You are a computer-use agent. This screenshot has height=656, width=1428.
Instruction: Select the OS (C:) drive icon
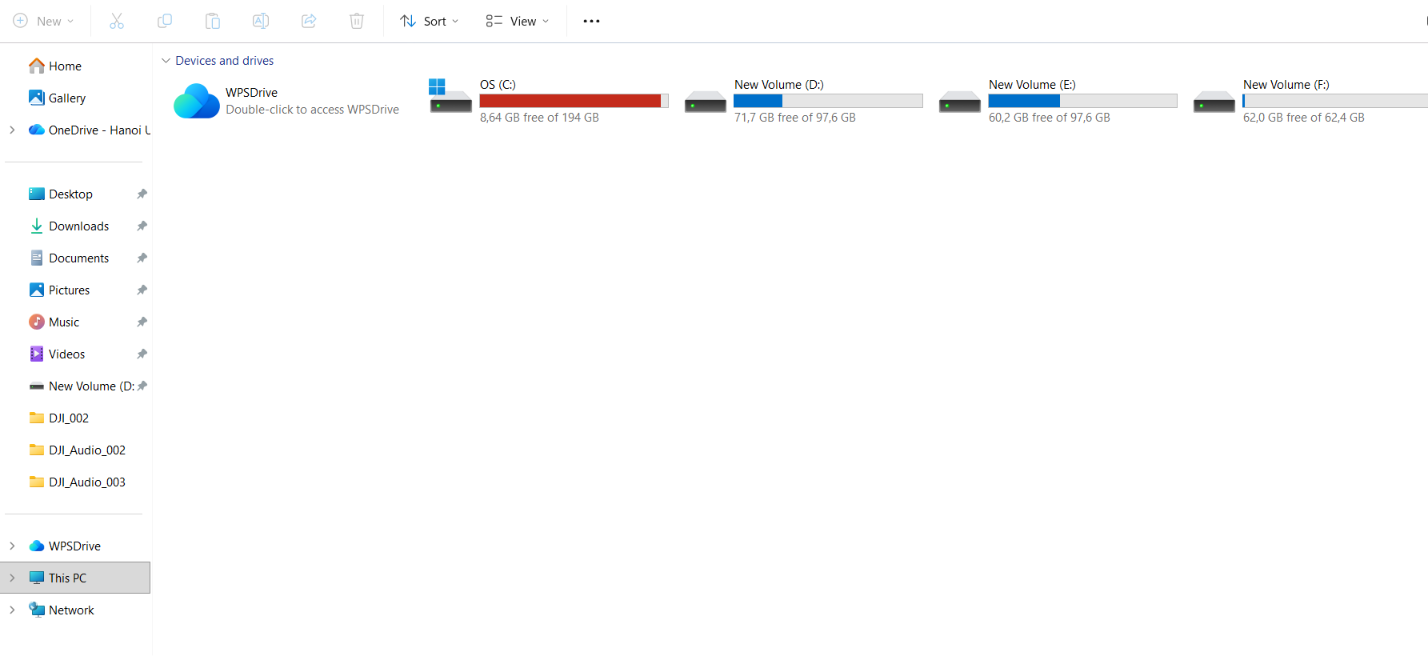450,96
